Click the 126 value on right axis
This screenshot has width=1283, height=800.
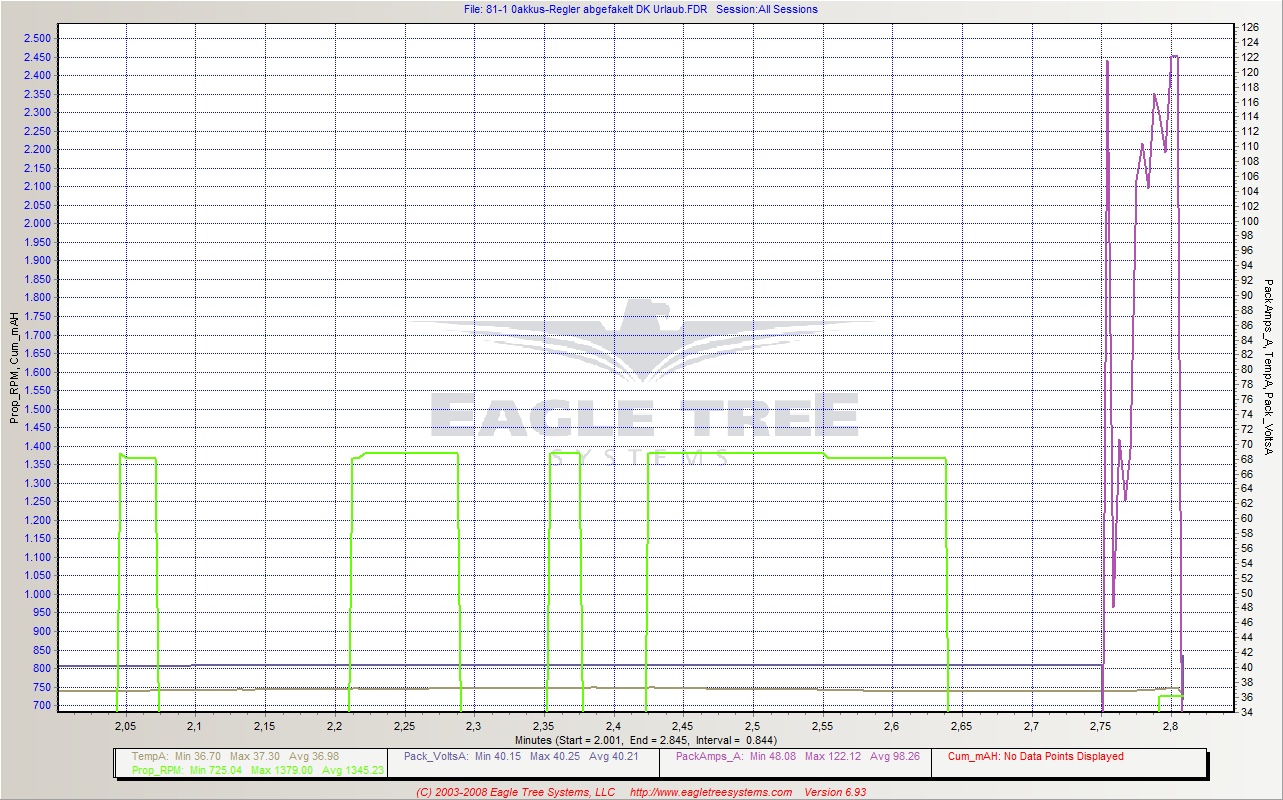tap(1250, 28)
